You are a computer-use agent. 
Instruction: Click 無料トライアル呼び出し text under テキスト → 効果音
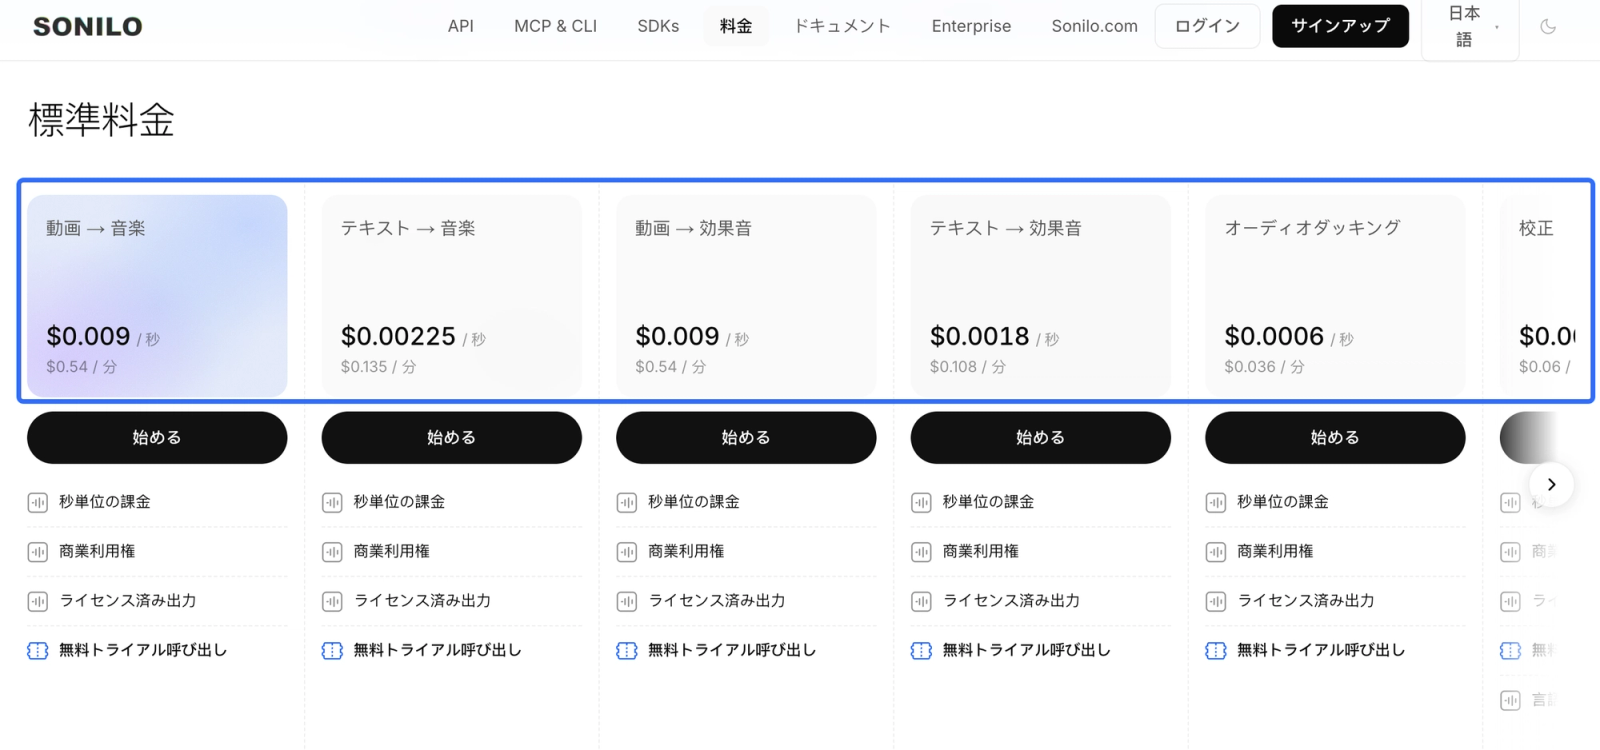[x=1027, y=650]
